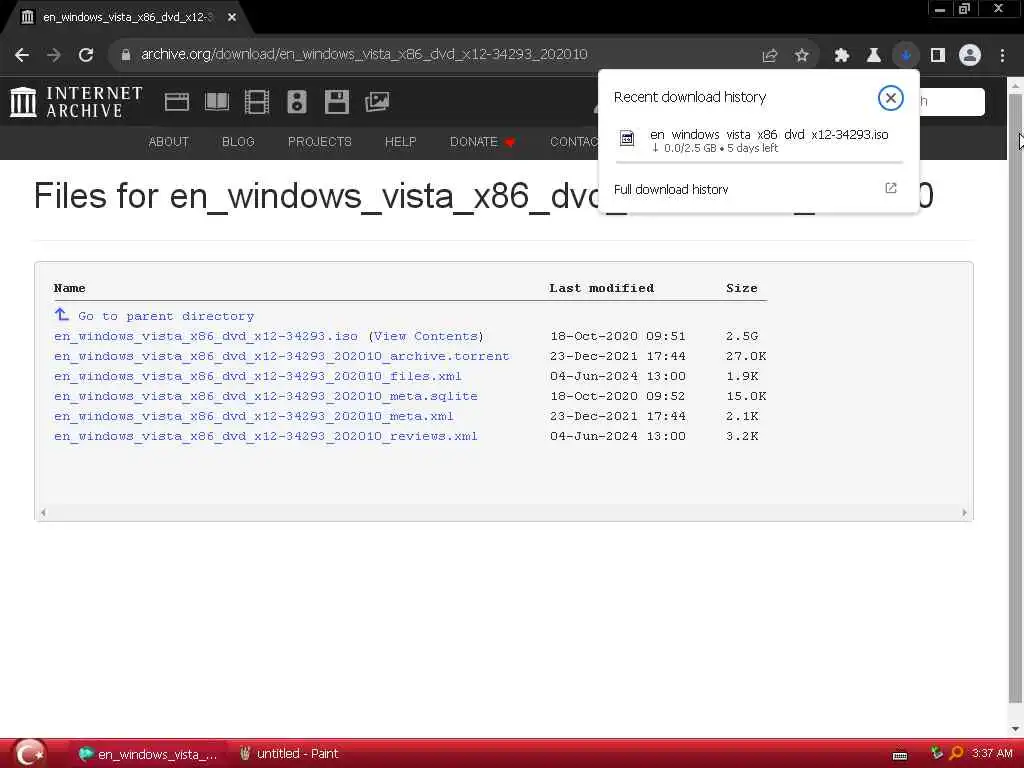Click the 18-Oct-2020 09:51 date
Image resolution: width=1024 pixels, height=768 pixels.
point(618,336)
